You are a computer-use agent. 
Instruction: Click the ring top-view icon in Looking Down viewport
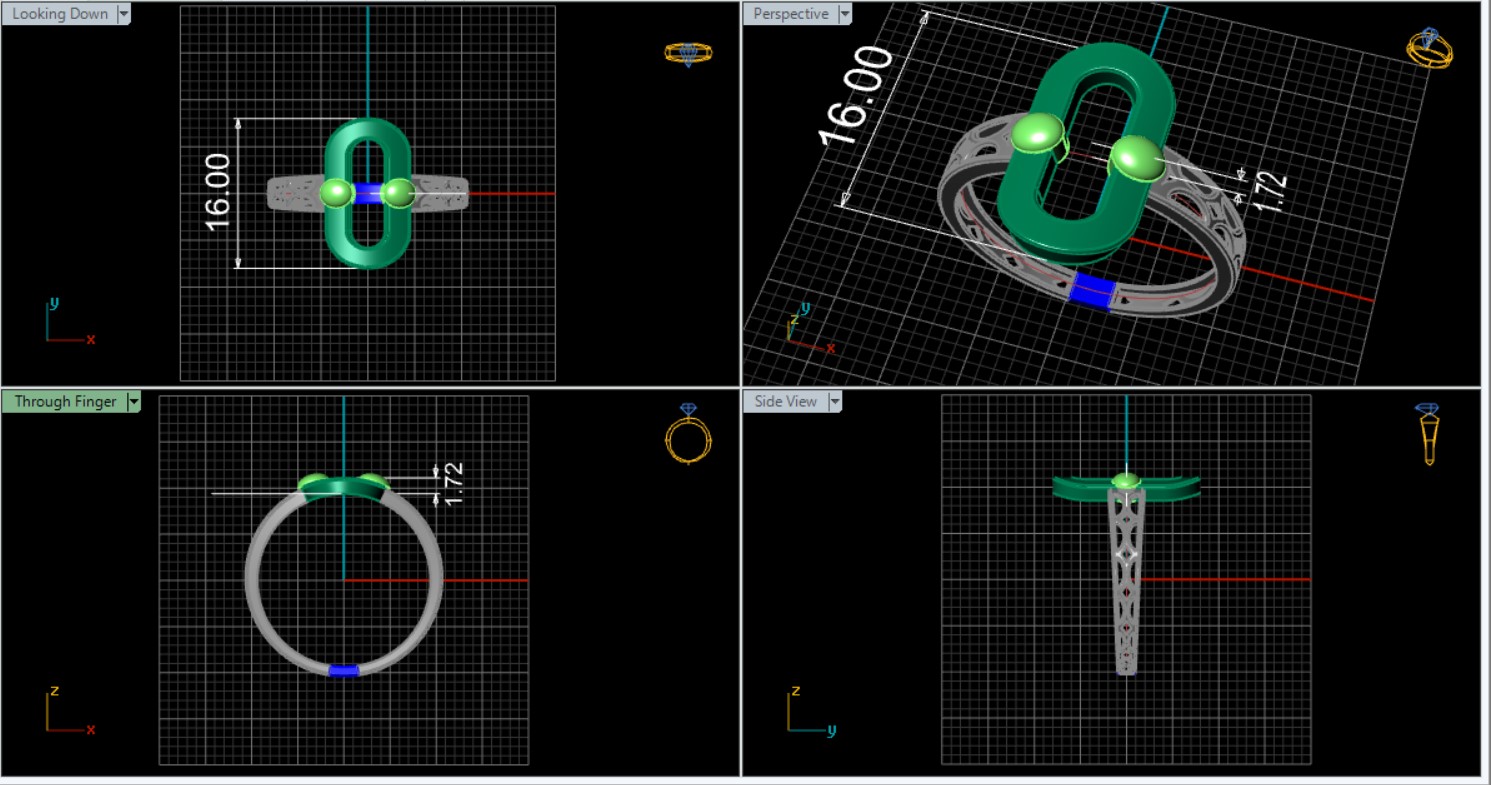tap(688, 53)
